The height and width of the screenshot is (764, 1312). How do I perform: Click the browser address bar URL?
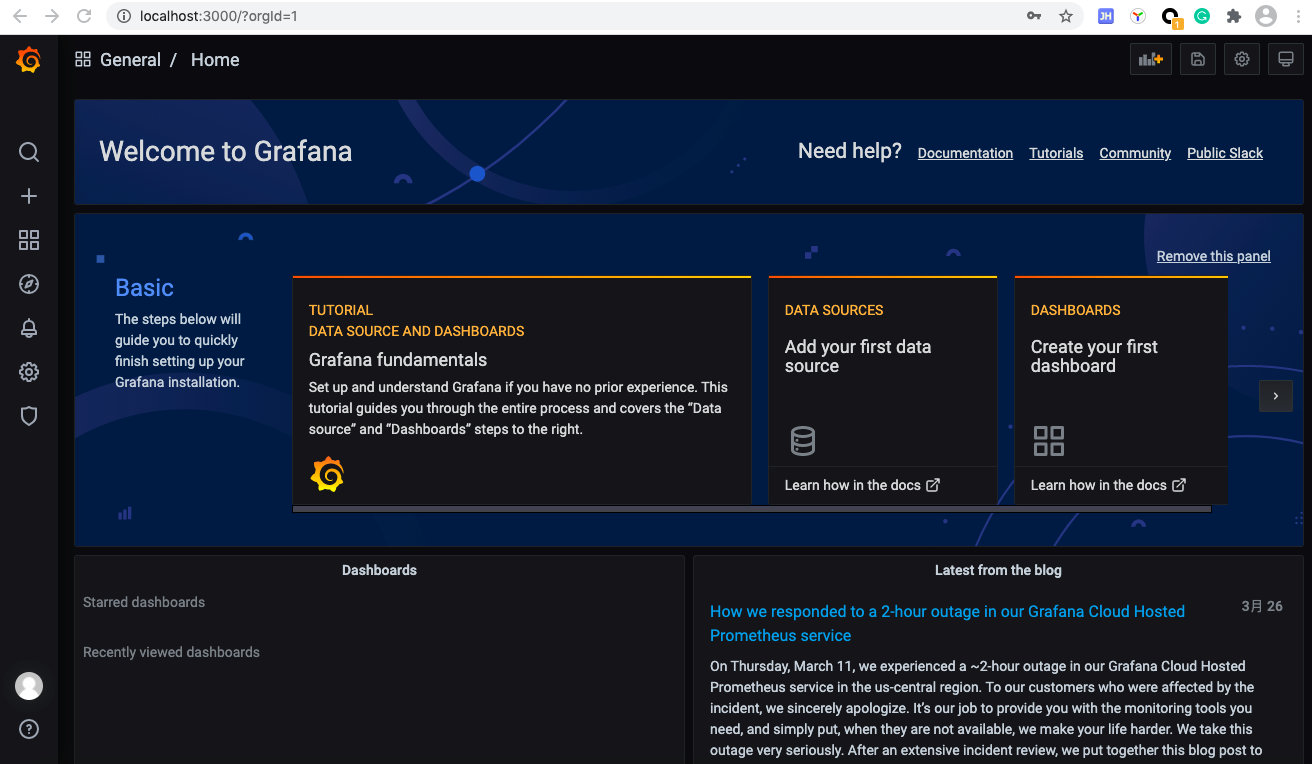click(219, 16)
